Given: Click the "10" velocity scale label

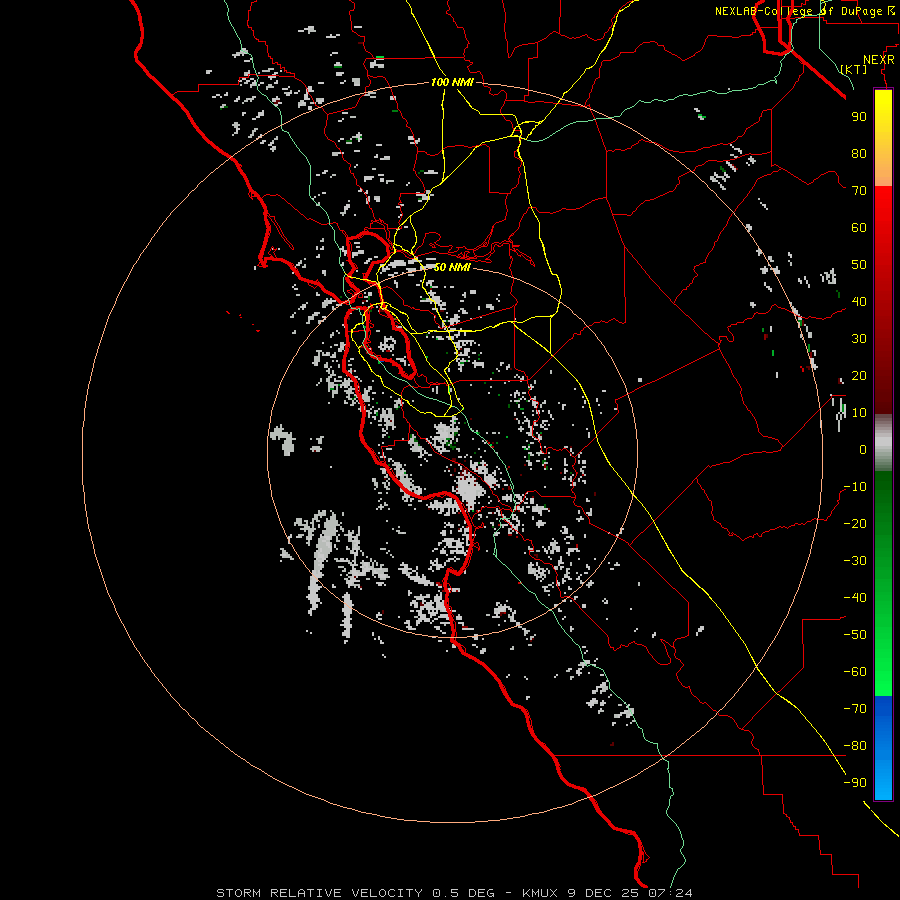Looking at the screenshot, I should tap(859, 413).
